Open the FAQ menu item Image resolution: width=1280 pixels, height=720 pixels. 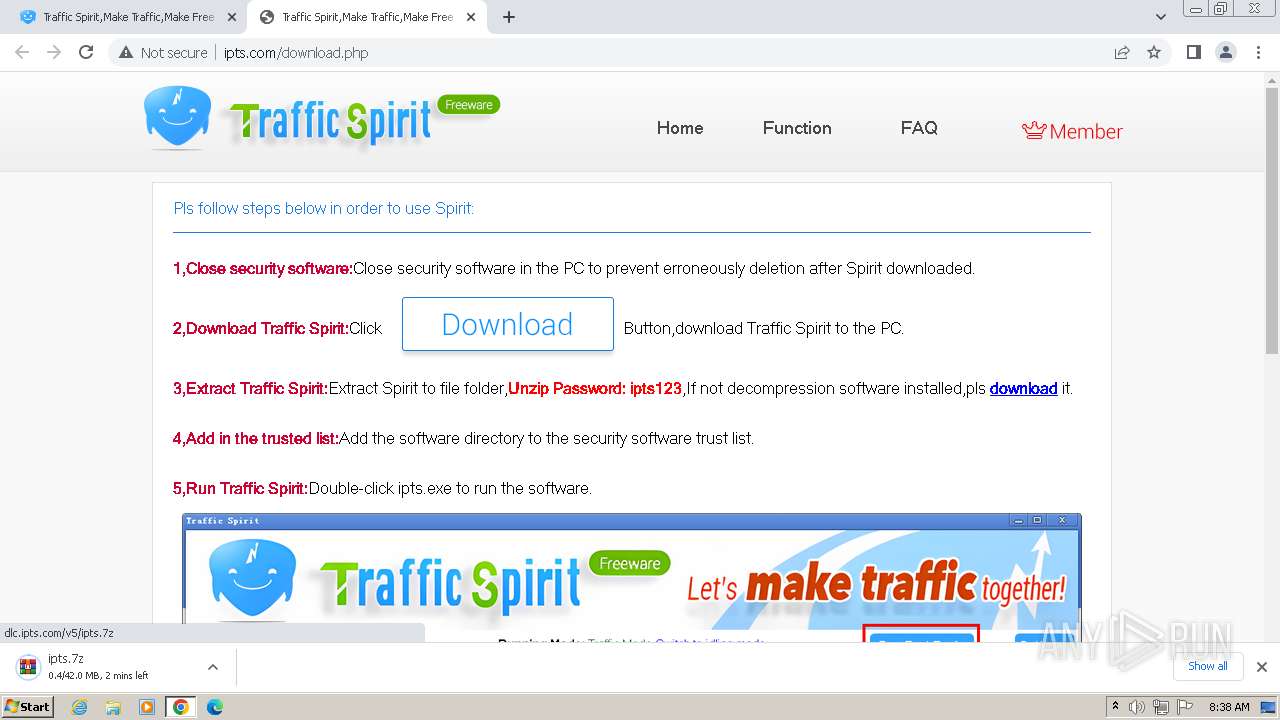[x=919, y=128]
